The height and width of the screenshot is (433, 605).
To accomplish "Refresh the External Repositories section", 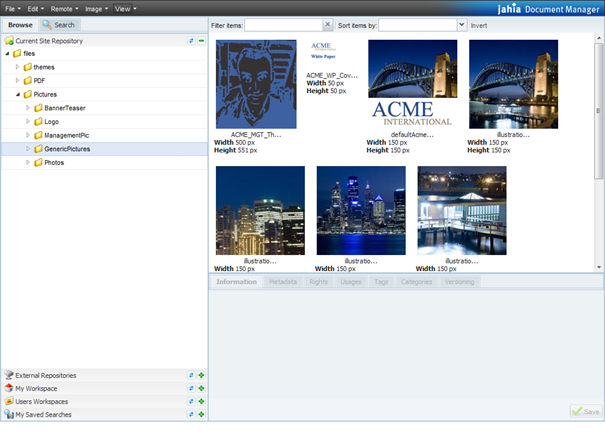I will coord(191,375).
